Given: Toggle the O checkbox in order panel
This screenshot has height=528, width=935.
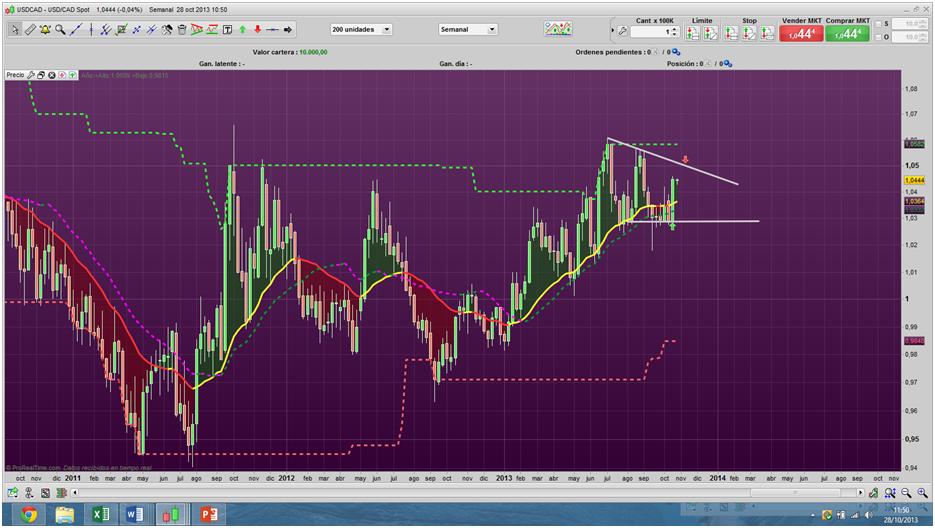Looking at the screenshot, I should (878, 37).
